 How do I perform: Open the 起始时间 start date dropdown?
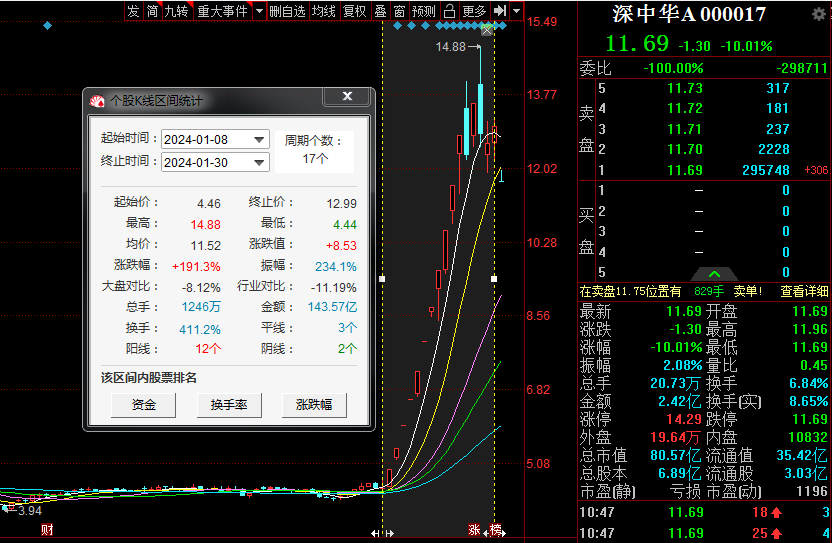click(260, 140)
